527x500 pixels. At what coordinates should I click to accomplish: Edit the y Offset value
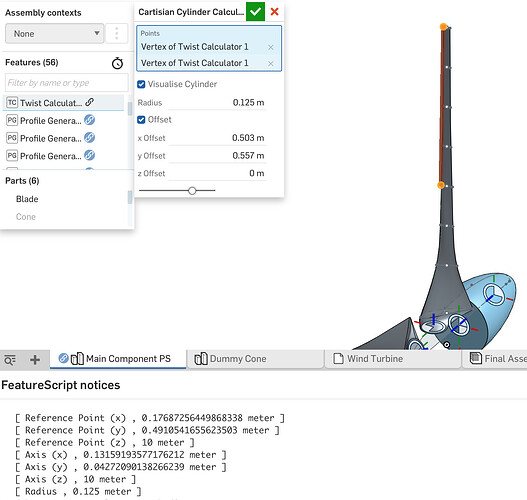(x=217, y=156)
